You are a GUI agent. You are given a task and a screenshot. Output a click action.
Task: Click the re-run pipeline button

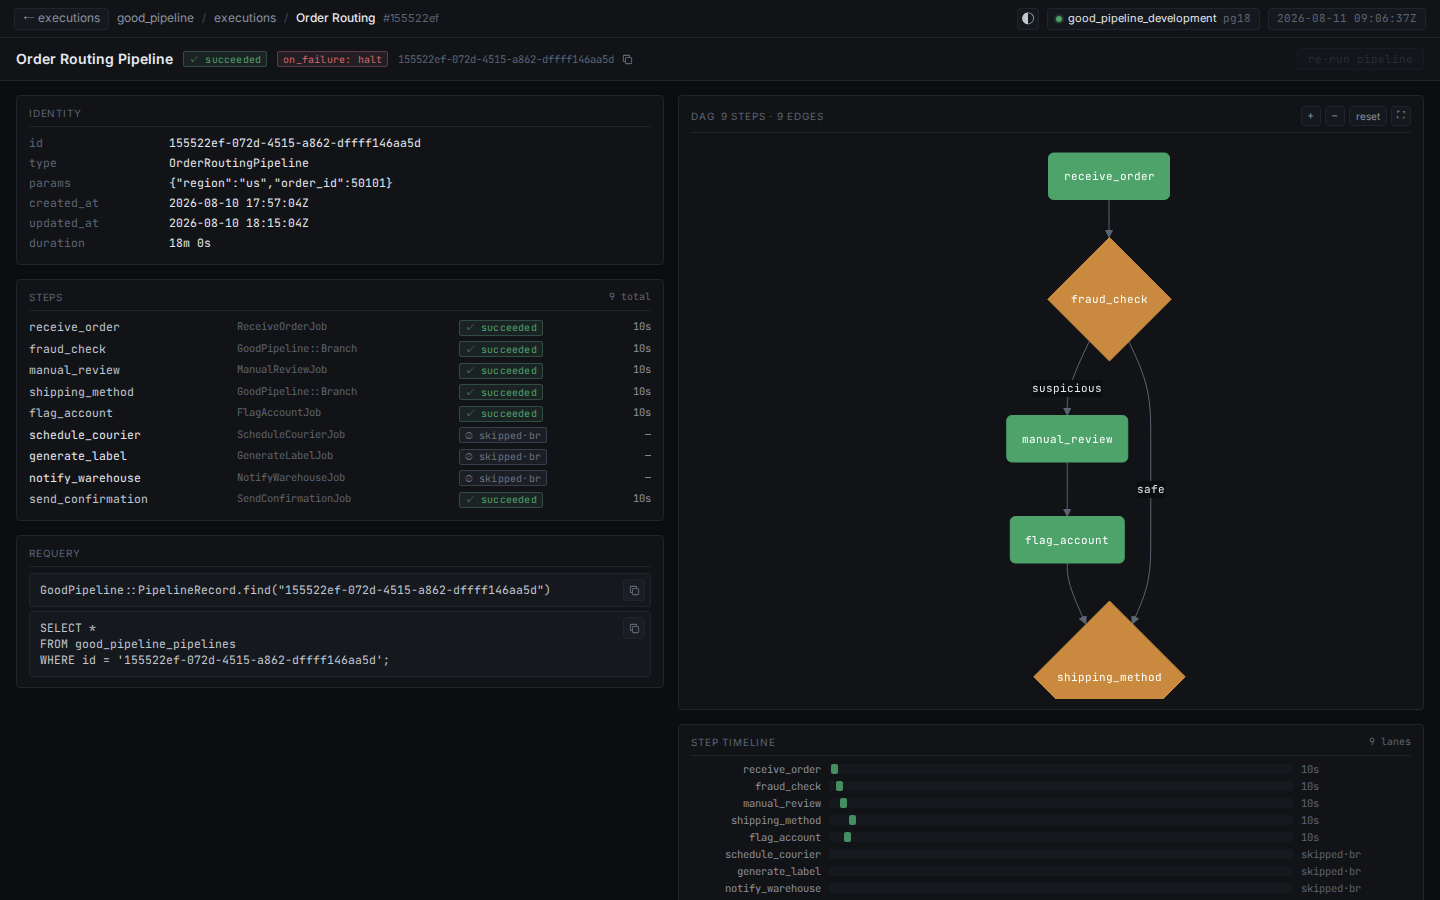pyautogui.click(x=1360, y=60)
